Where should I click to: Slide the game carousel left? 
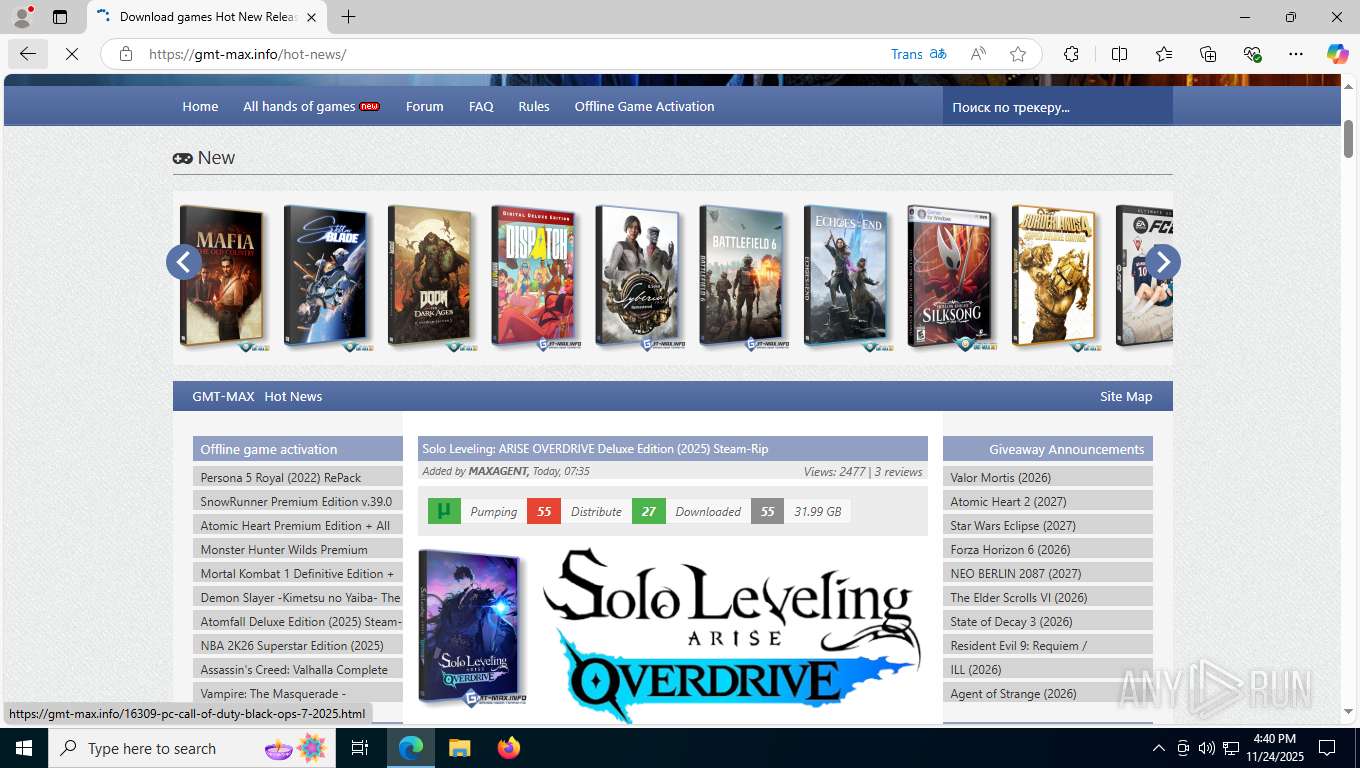[x=184, y=262]
